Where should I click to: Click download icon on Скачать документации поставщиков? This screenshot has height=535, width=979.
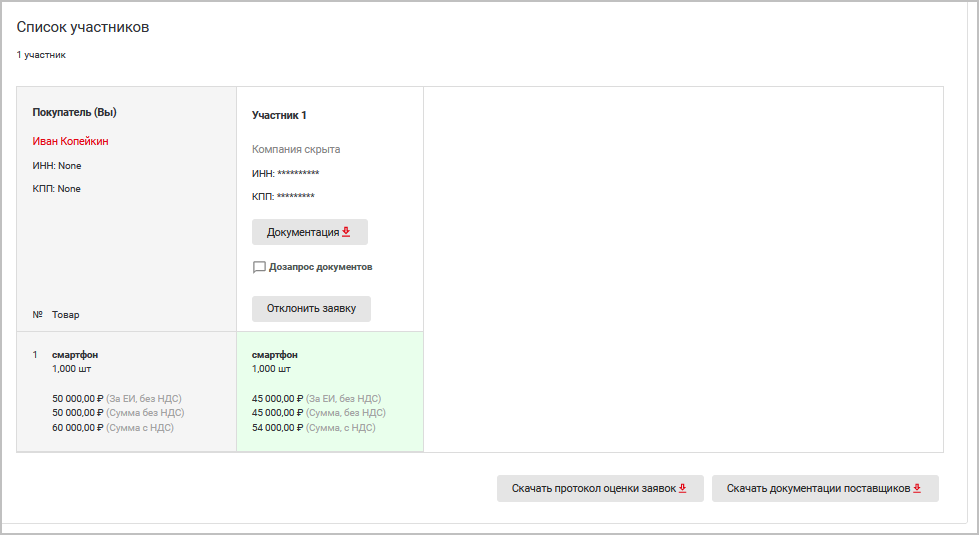pos(917,489)
